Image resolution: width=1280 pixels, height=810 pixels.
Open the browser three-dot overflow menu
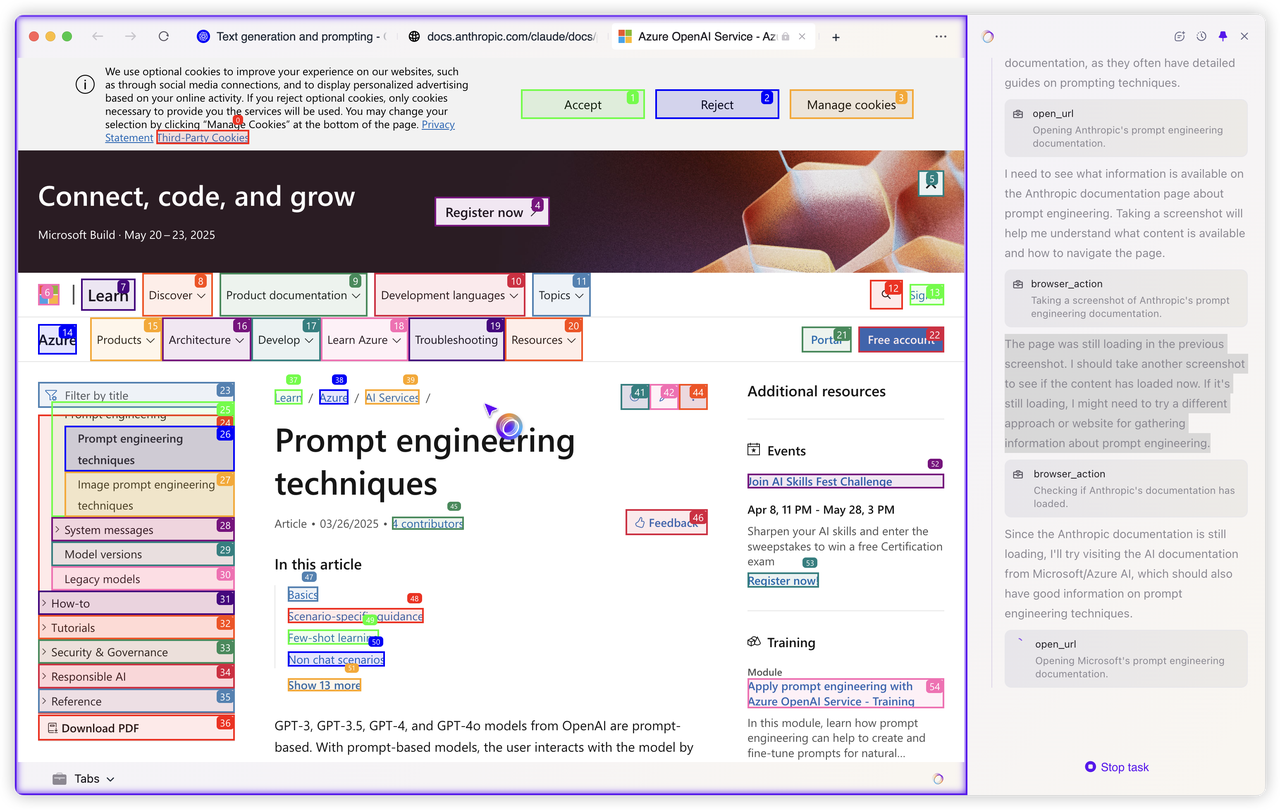click(x=941, y=36)
